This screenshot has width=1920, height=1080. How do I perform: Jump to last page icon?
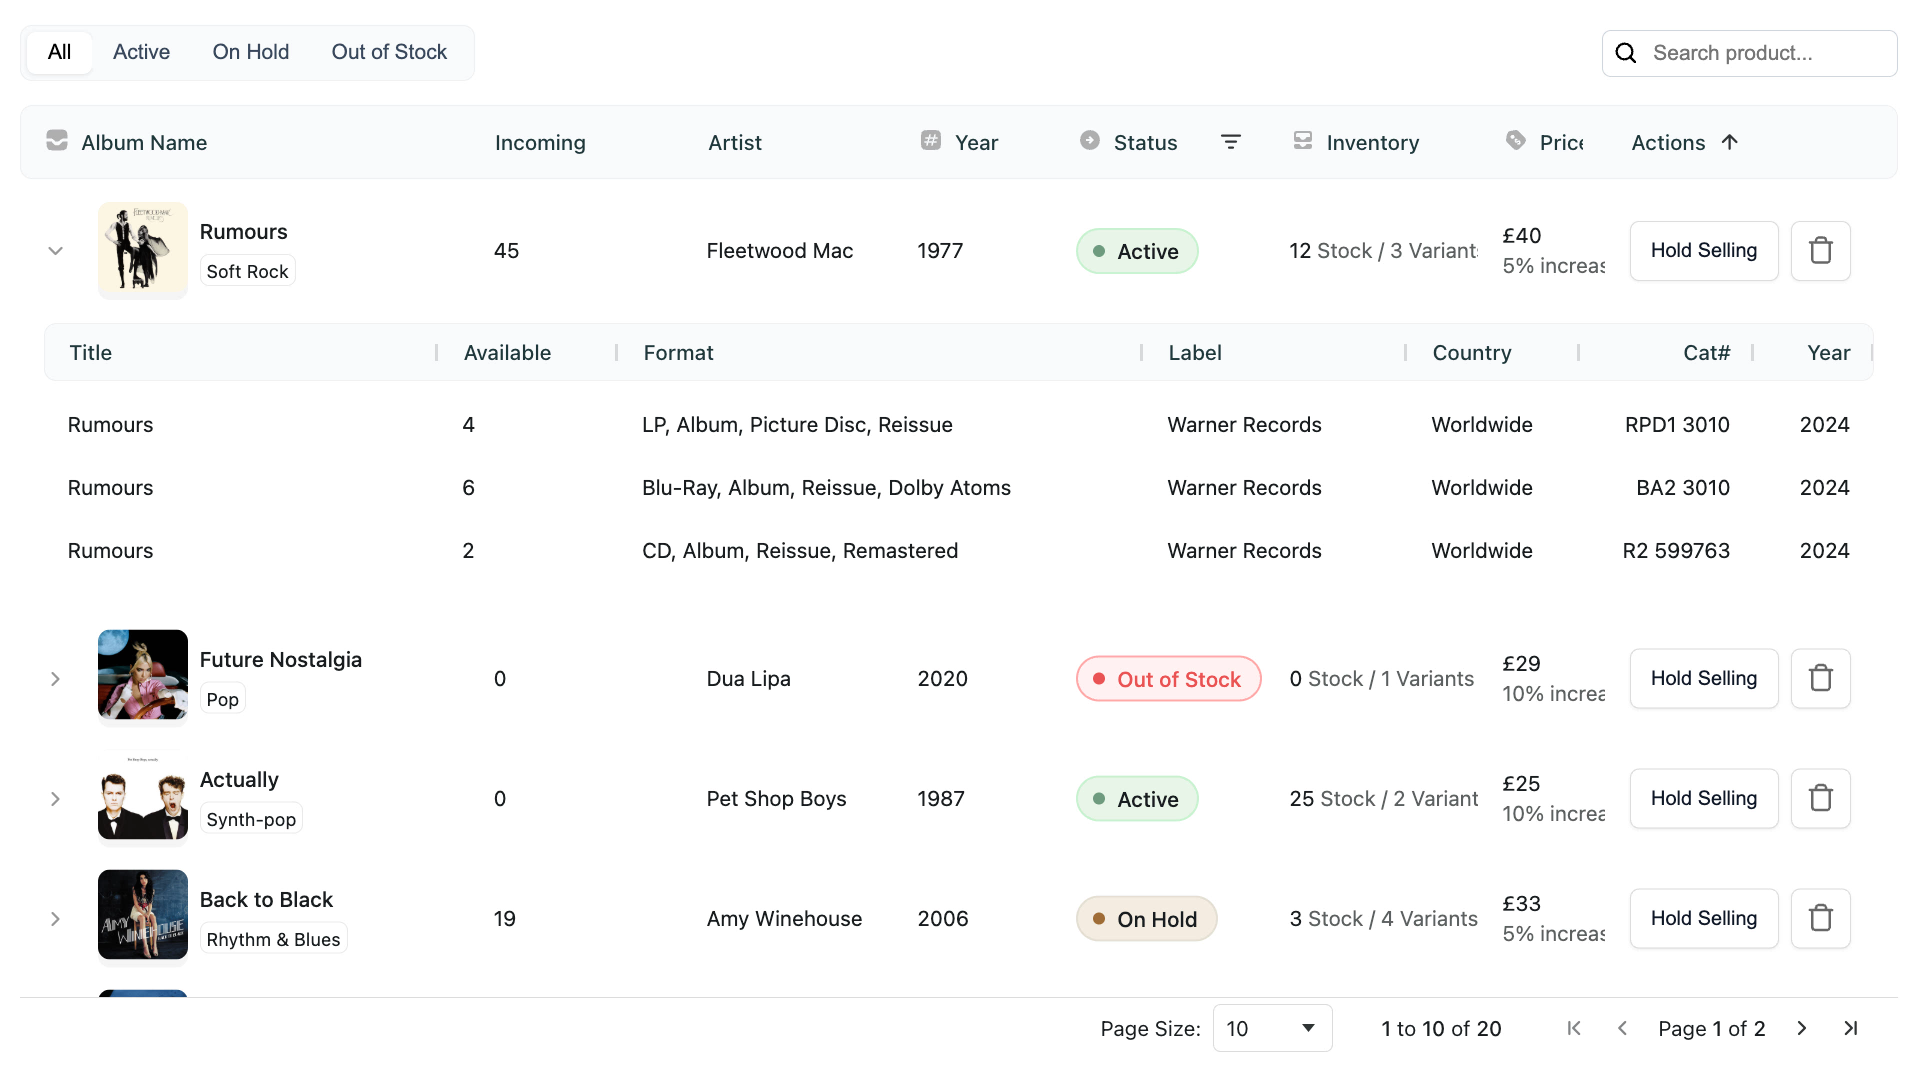click(x=1850, y=1028)
